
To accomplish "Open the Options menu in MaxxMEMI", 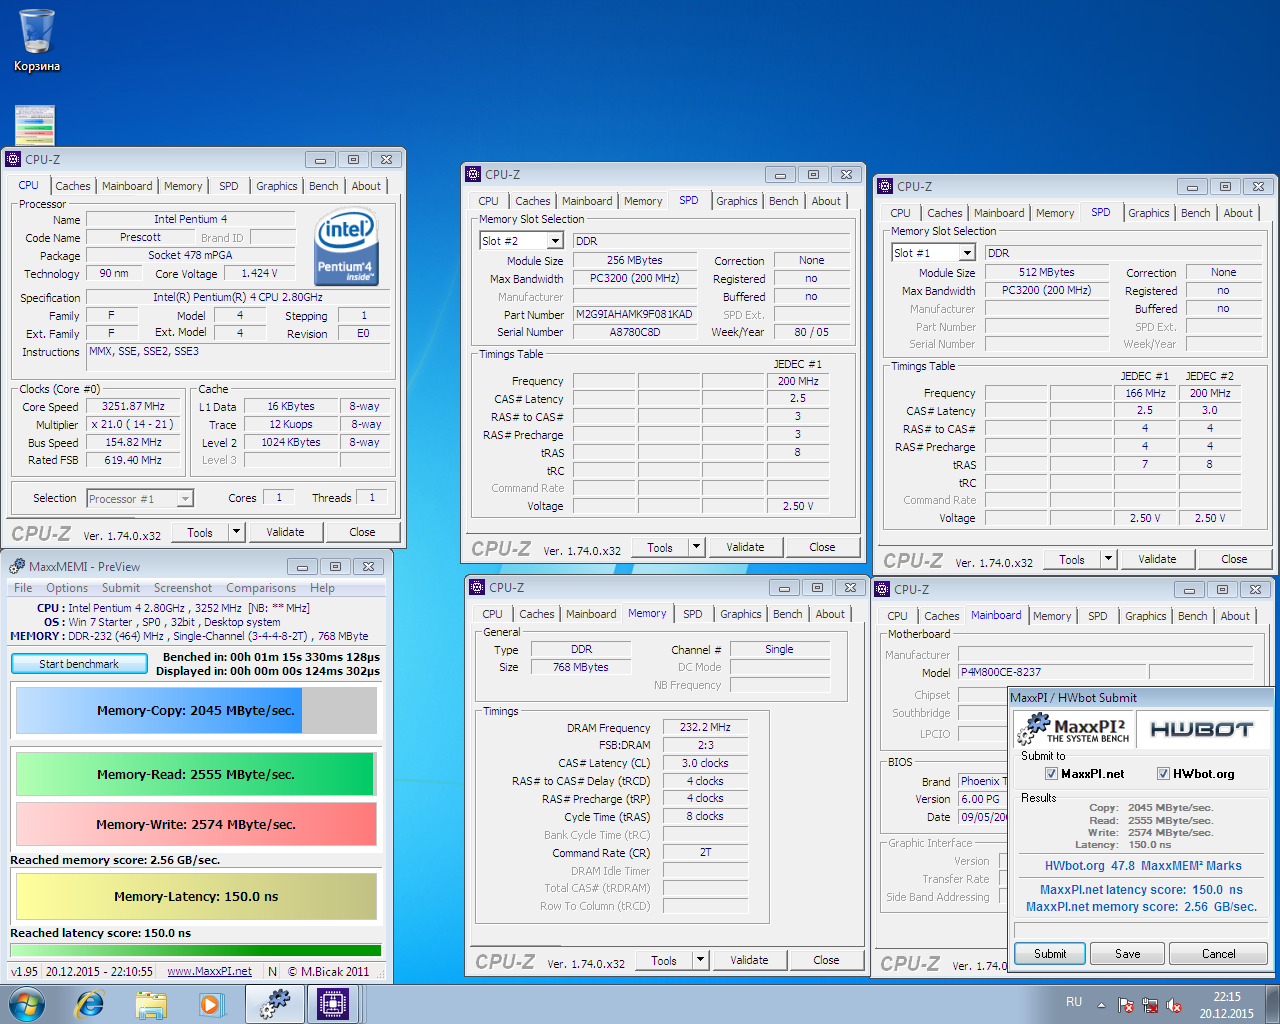I will click(67, 588).
